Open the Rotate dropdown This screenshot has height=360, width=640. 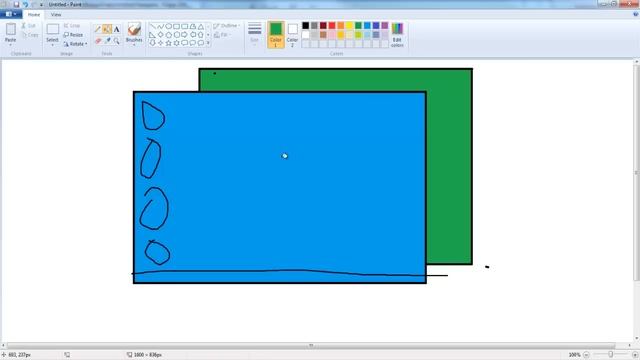(x=76, y=44)
